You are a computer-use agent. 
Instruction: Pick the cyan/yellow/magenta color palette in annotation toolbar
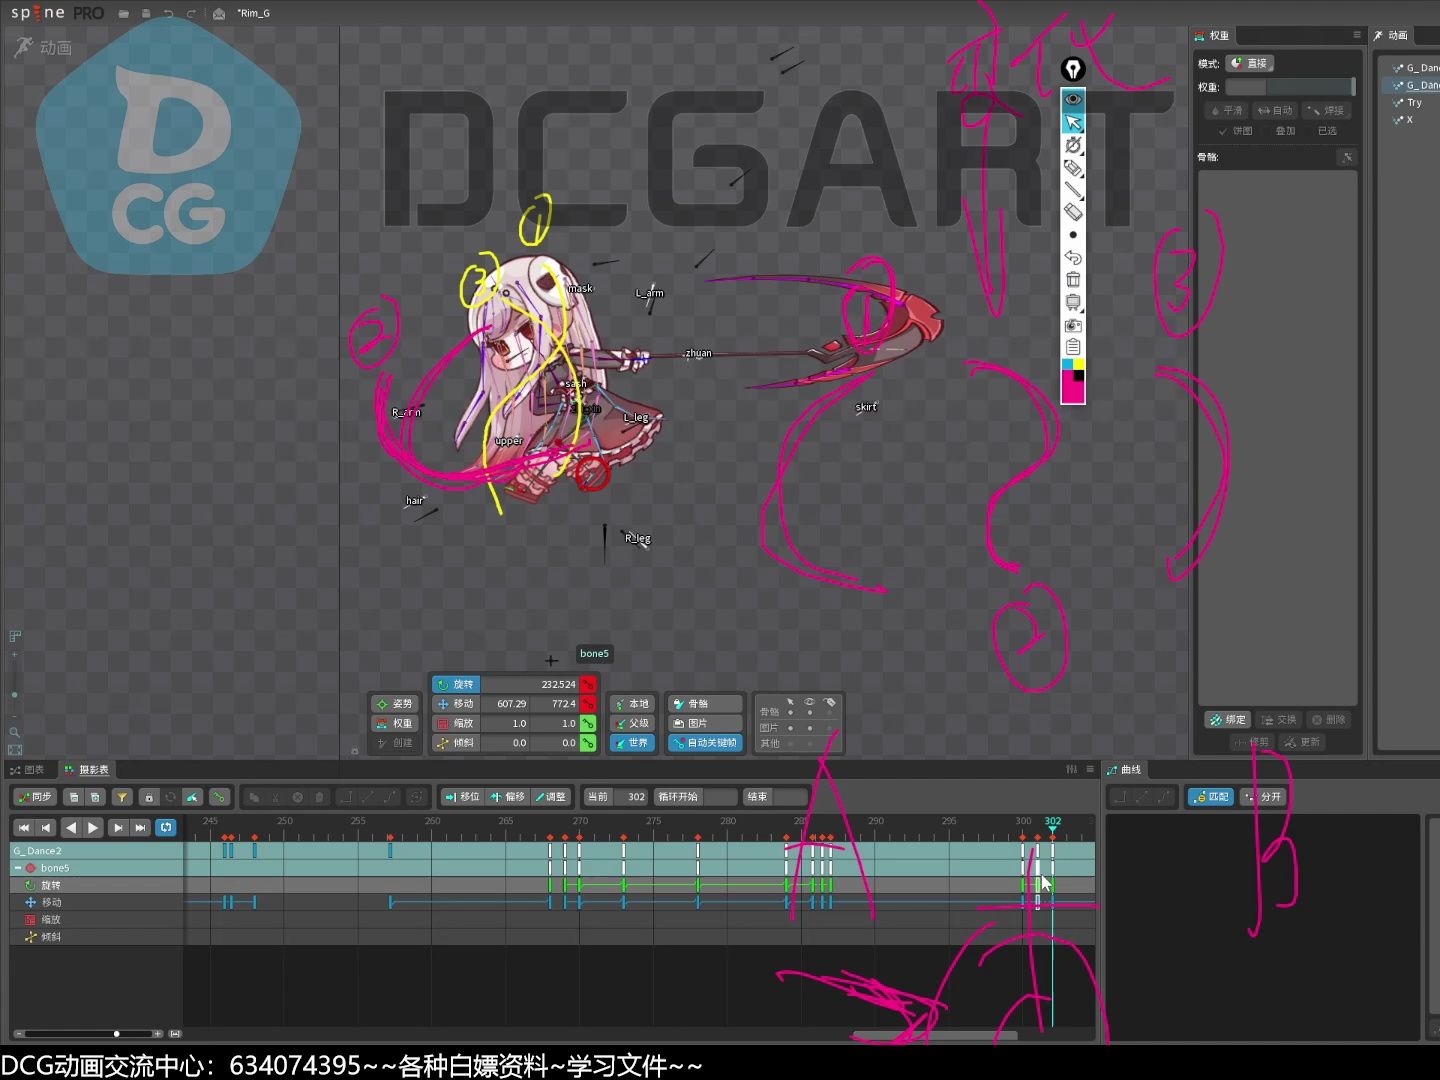point(1073,381)
